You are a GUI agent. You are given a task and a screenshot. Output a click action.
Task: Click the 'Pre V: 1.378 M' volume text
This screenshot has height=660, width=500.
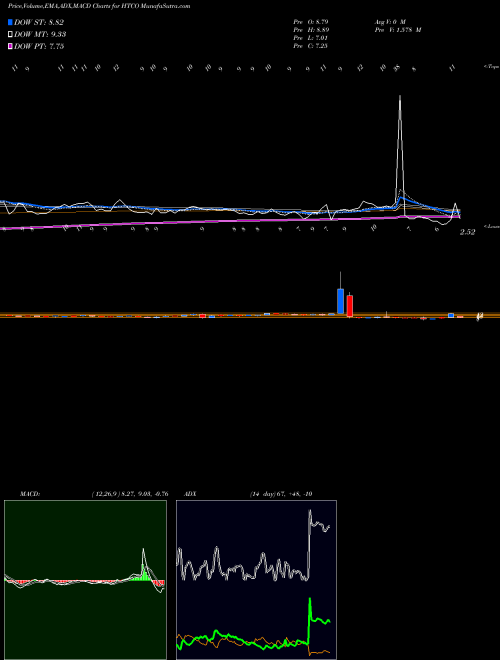tap(398, 30)
